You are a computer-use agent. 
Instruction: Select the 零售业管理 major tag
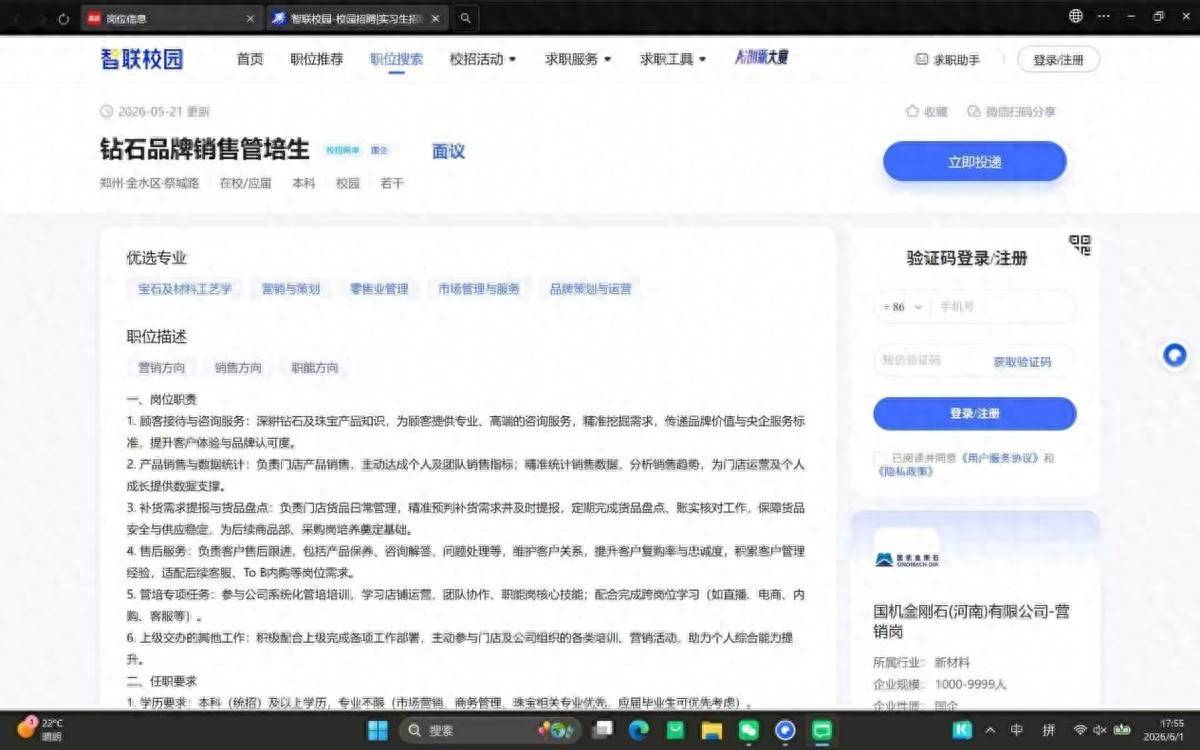click(379, 289)
